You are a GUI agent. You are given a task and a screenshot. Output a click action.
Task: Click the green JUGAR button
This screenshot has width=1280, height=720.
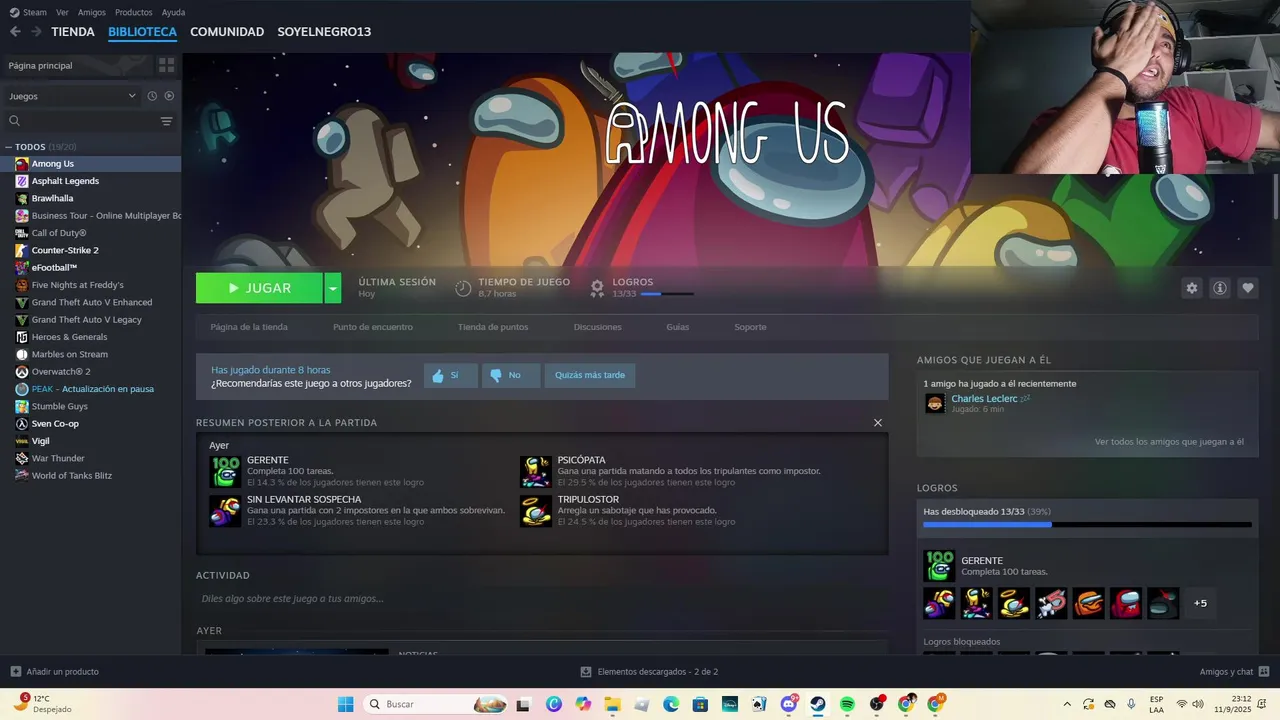click(259, 288)
